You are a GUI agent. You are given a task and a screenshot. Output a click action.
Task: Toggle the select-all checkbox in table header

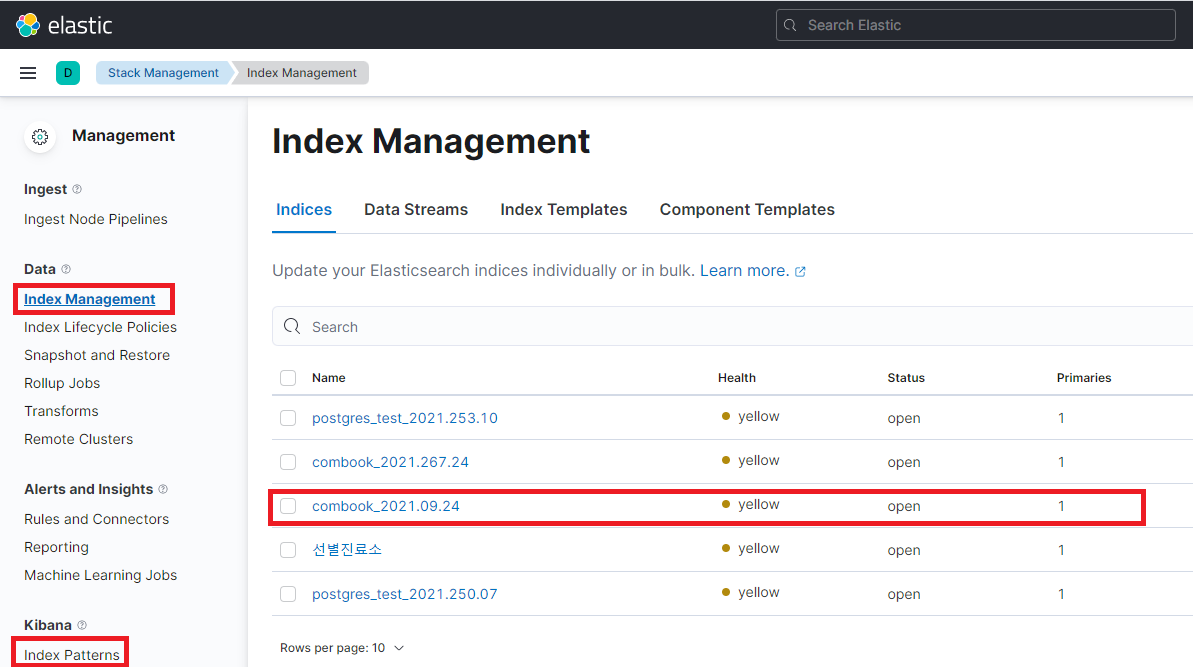288,378
